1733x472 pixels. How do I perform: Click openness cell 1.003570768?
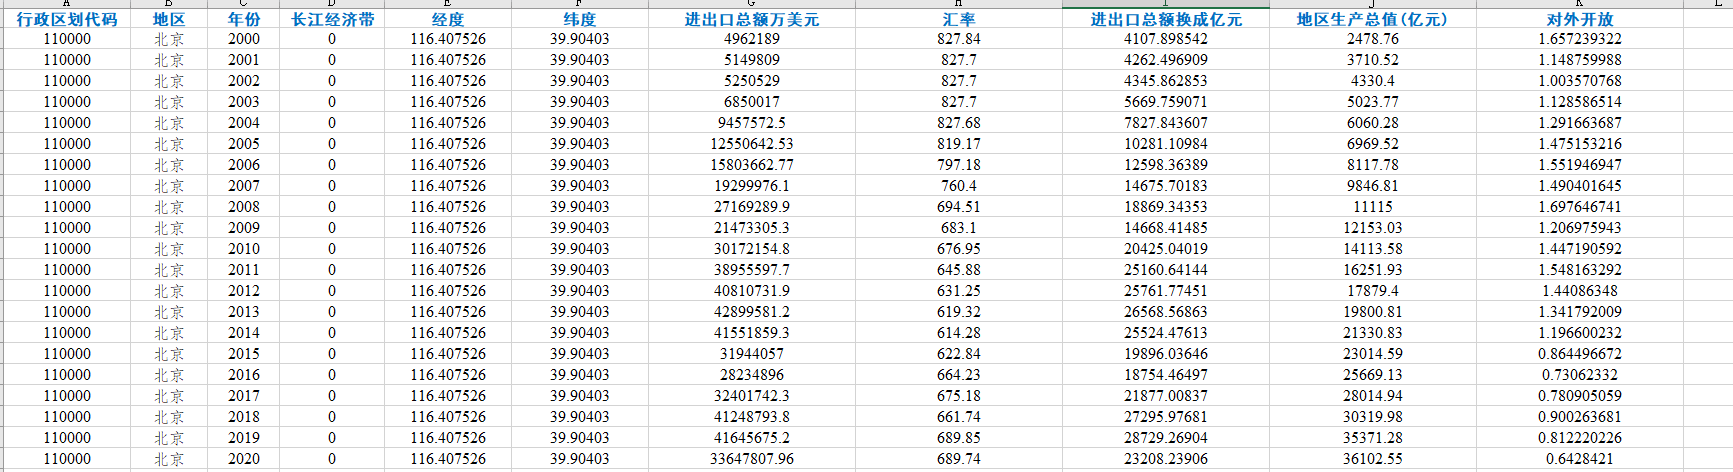pos(1580,81)
